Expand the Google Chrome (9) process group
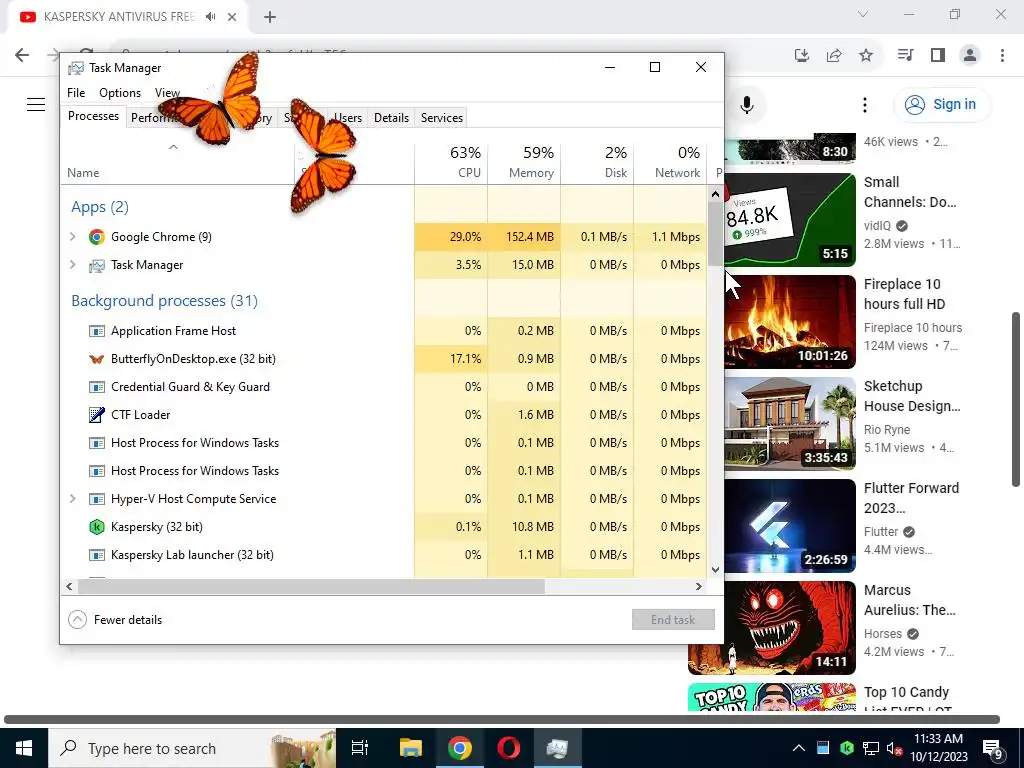Image resolution: width=1024 pixels, height=768 pixels. [73, 237]
